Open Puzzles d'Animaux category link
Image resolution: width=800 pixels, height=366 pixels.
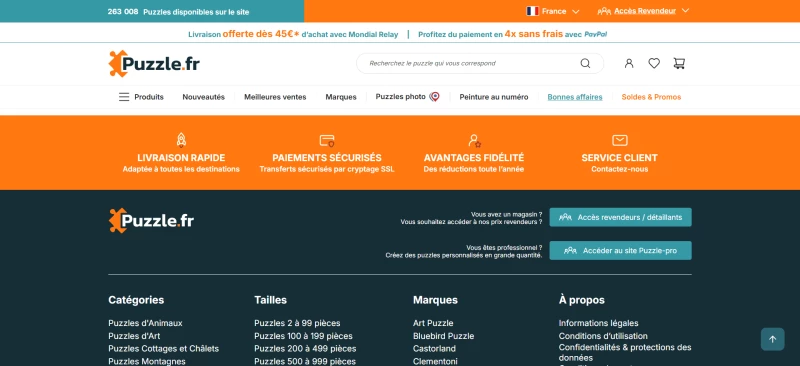coord(145,323)
